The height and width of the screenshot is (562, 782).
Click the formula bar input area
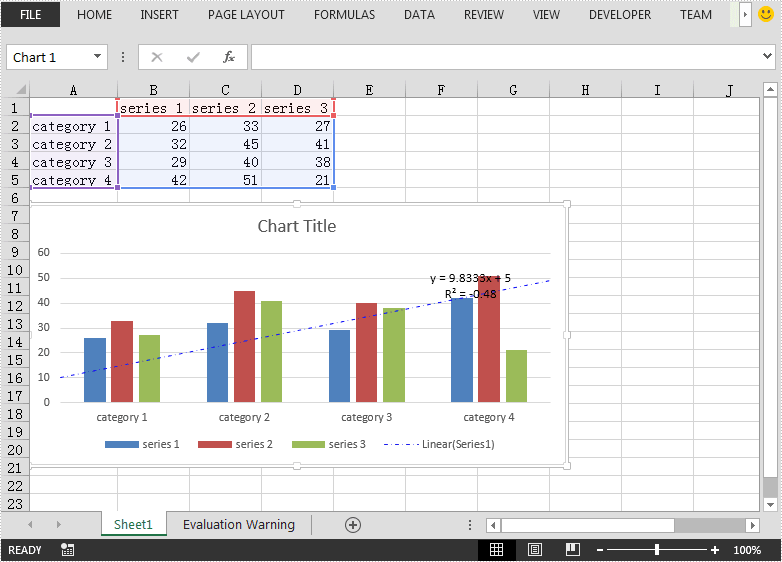point(506,57)
